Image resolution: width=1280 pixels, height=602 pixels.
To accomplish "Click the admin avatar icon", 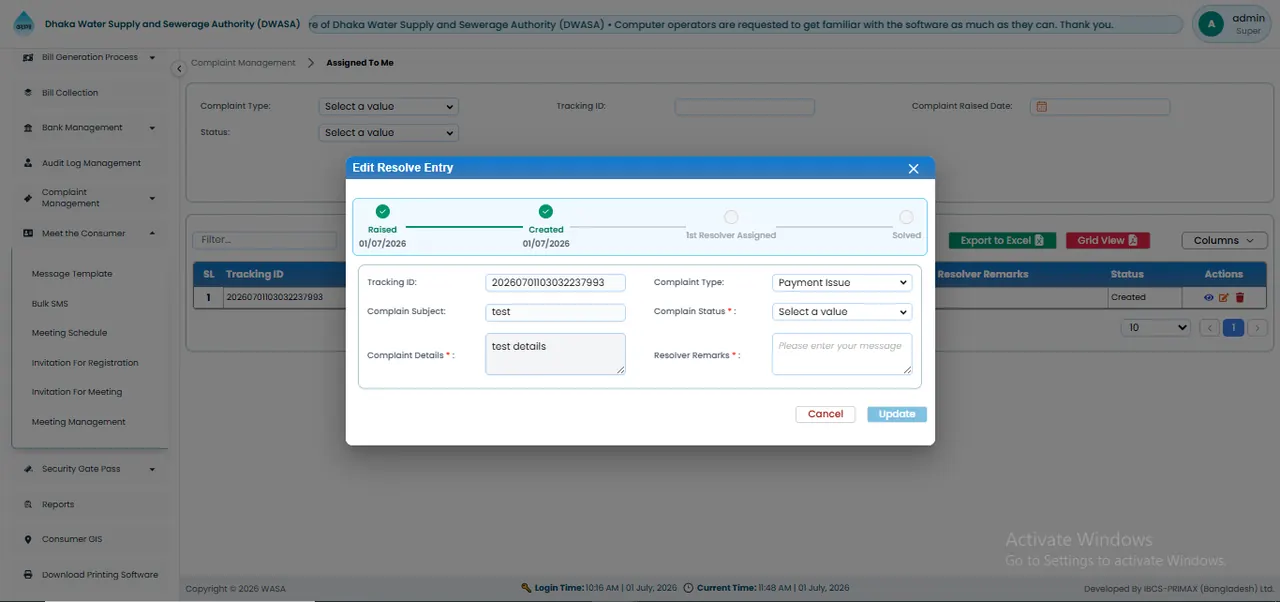I will pyautogui.click(x=1211, y=24).
